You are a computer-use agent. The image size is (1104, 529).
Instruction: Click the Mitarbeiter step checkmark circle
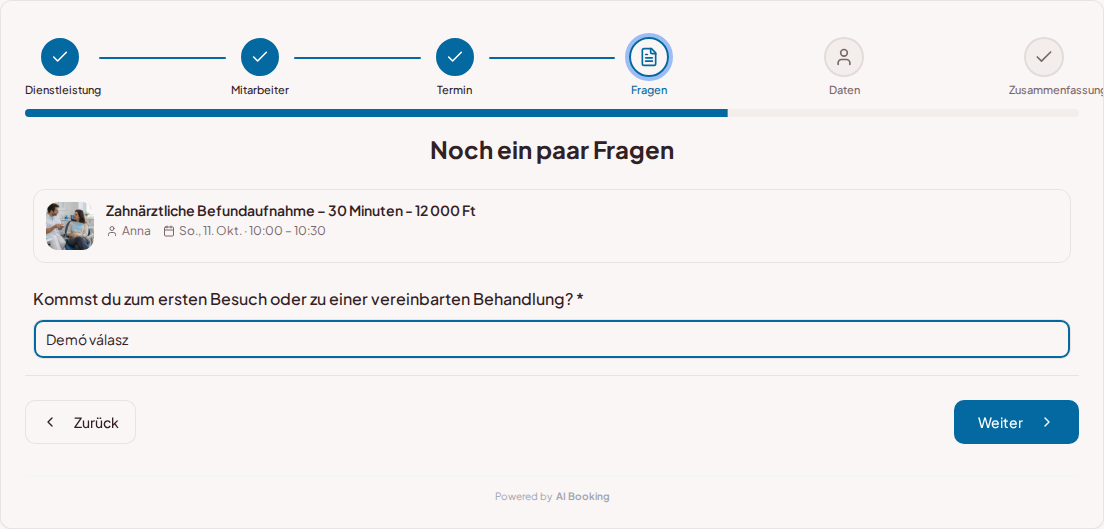(260, 57)
